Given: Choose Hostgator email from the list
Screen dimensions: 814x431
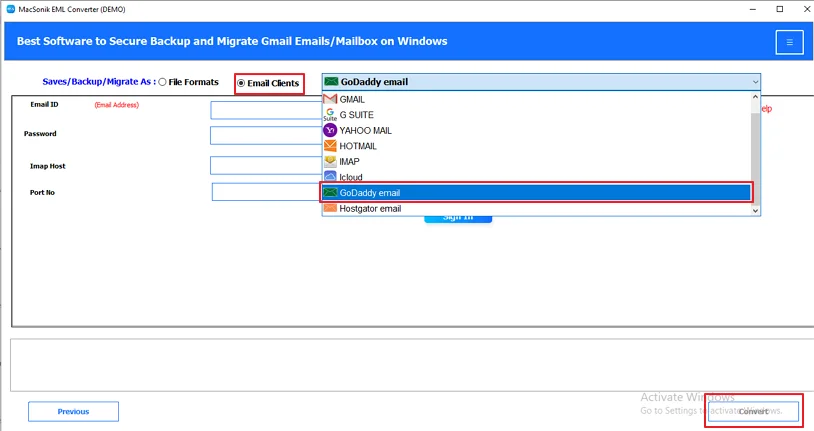Looking at the screenshot, I should click(537, 208).
